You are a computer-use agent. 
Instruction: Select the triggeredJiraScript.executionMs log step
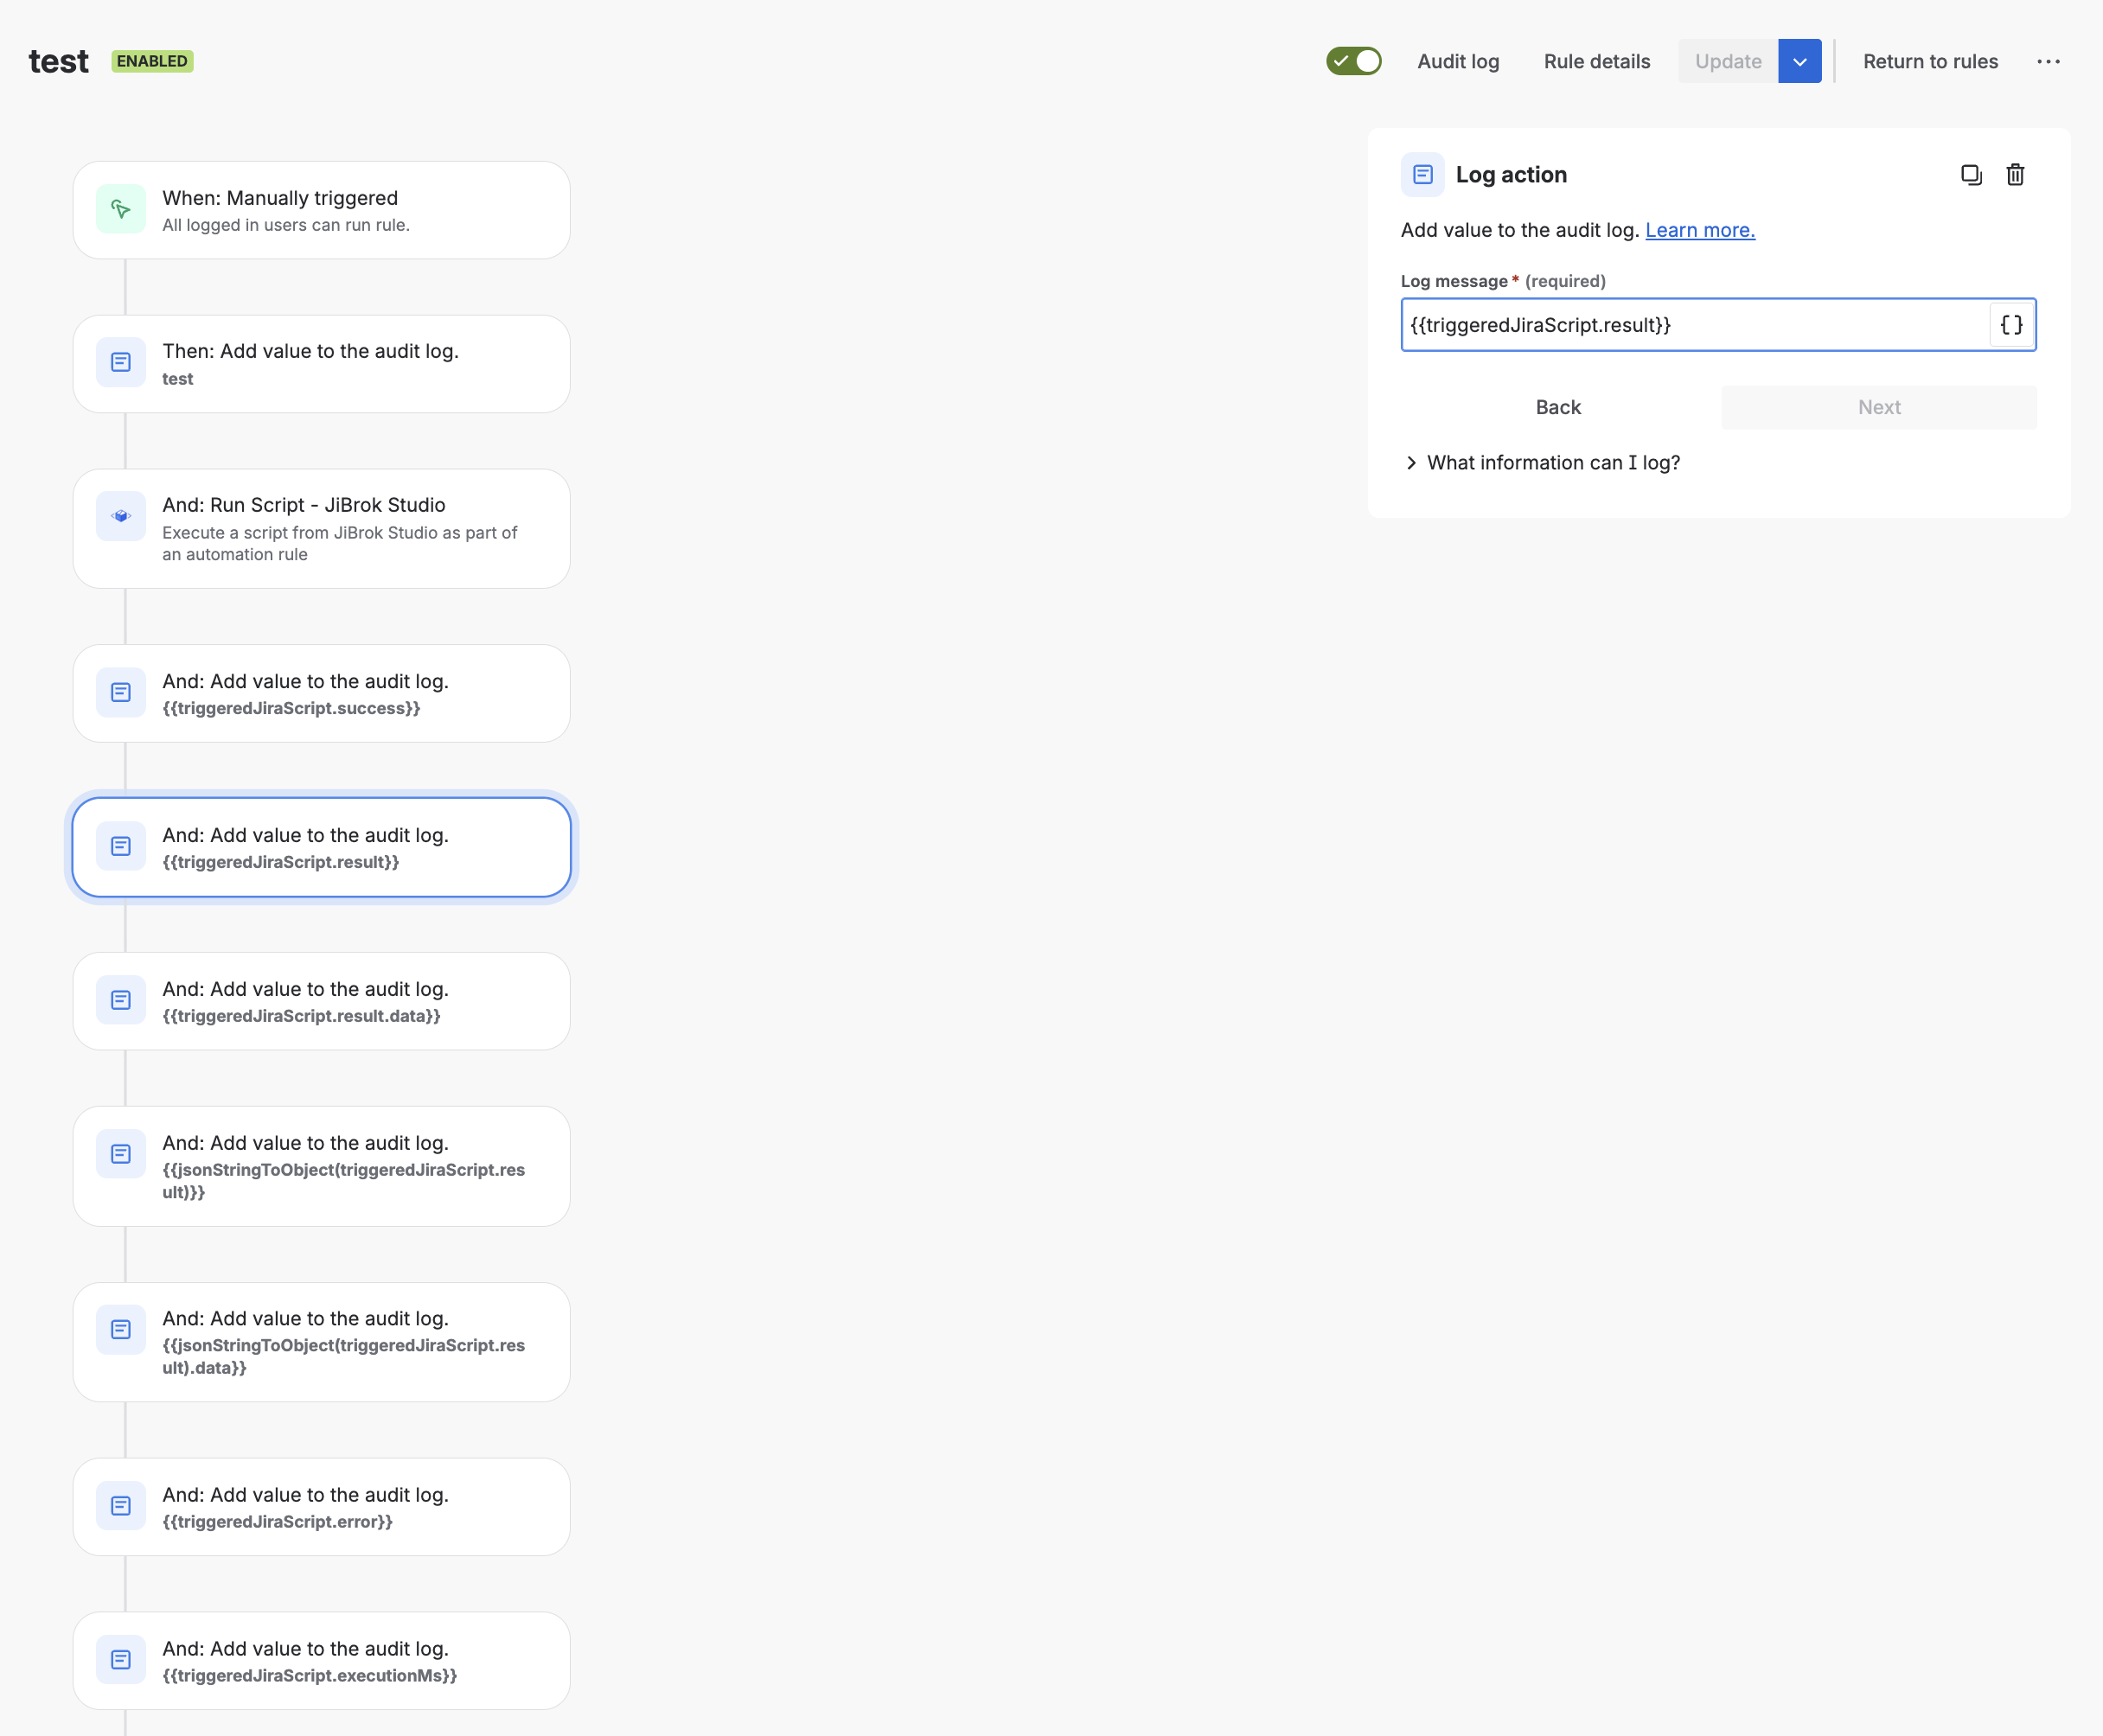pos(321,1660)
